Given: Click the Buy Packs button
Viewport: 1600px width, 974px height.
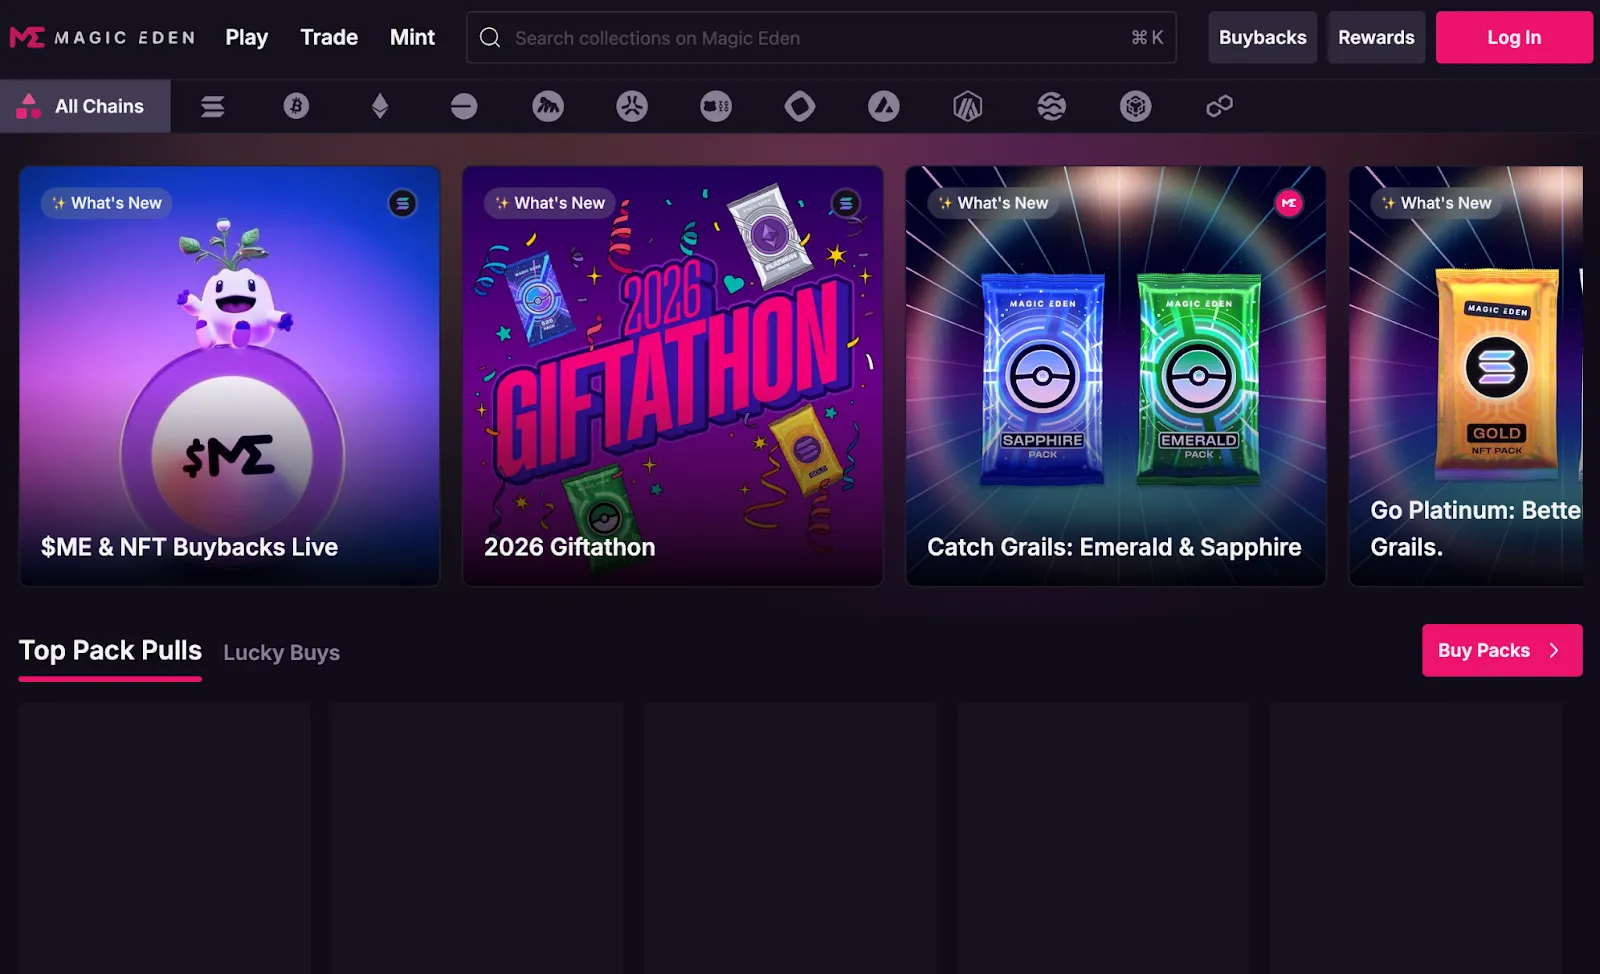Looking at the screenshot, I should pyautogui.click(x=1502, y=650).
